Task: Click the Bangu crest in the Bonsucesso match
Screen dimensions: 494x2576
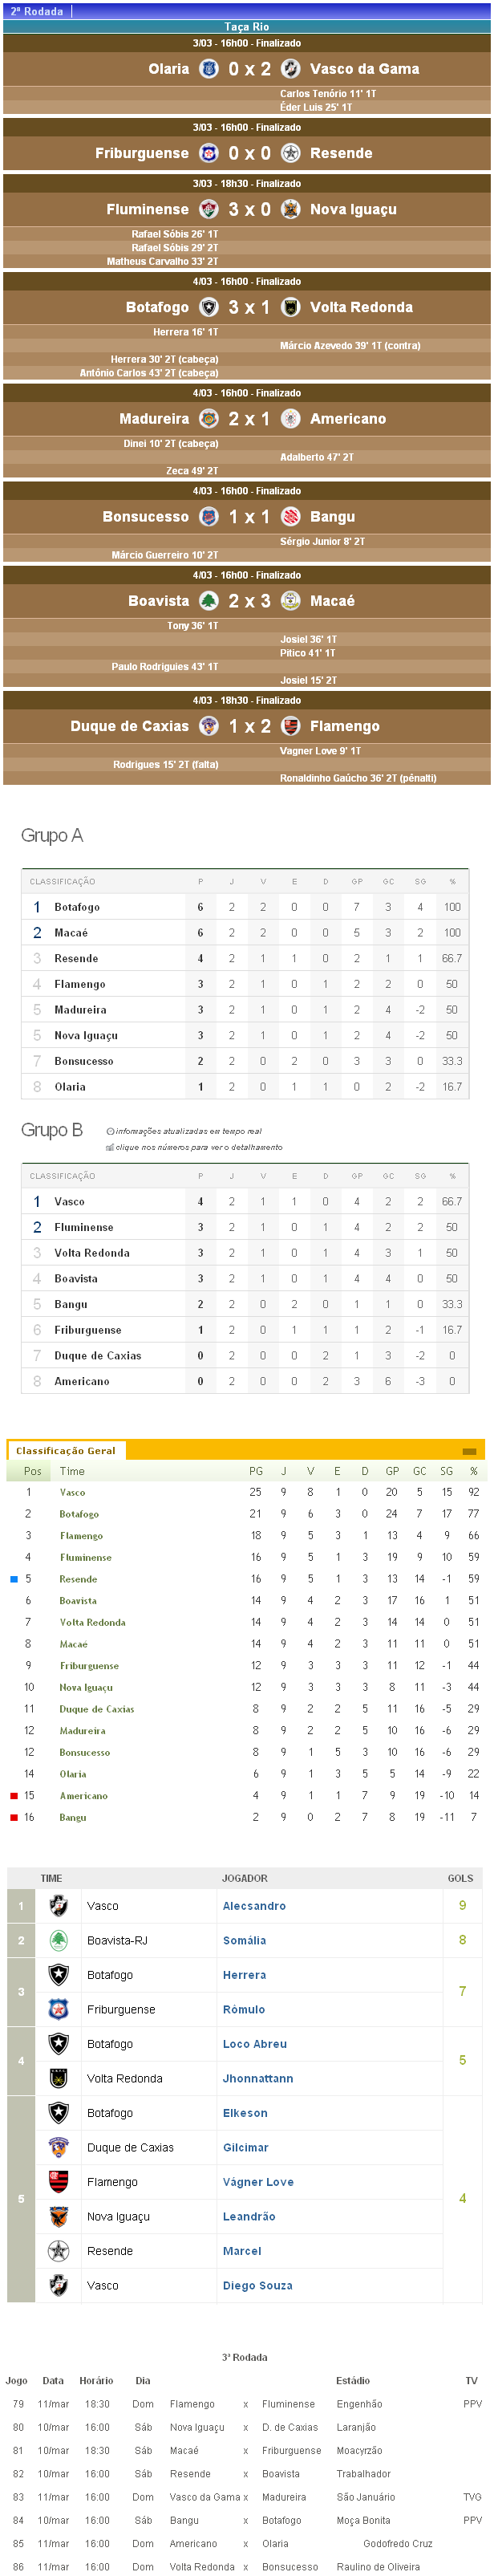Action: (x=290, y=517)
